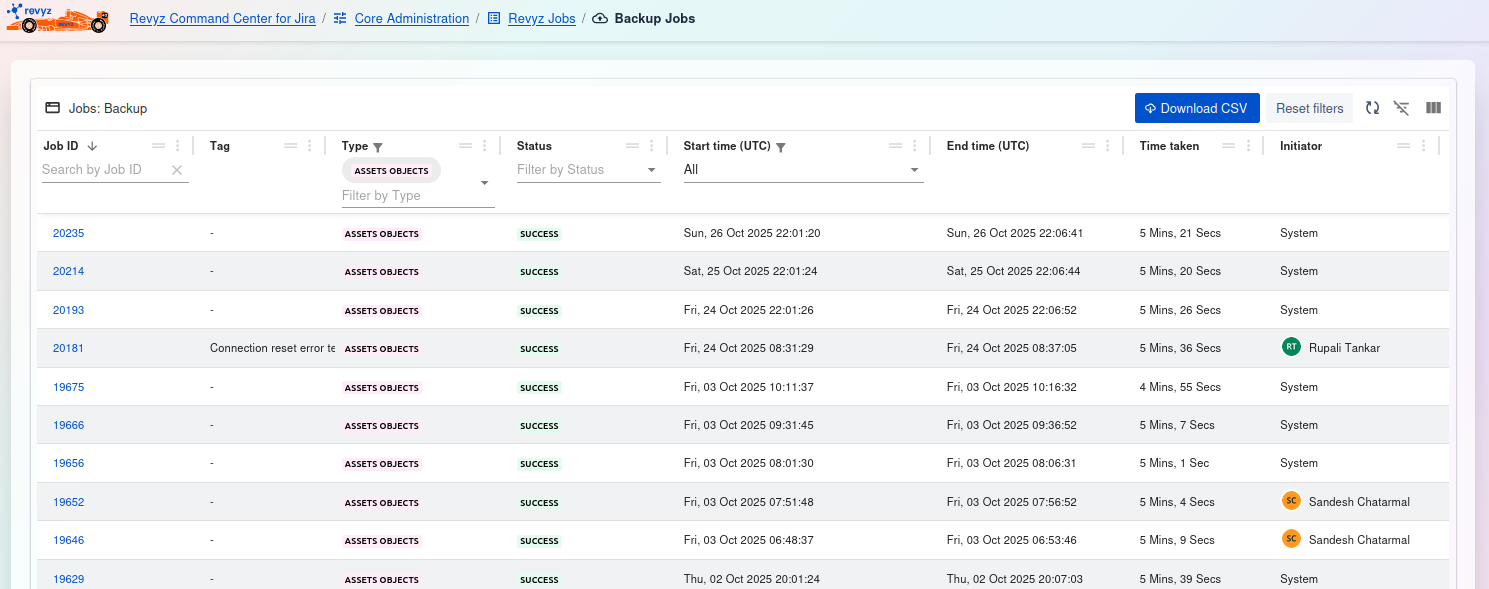Screen dimensions: 1489x589
Task: Expand the Filter by Status dropdown
Action: point(652,170)
